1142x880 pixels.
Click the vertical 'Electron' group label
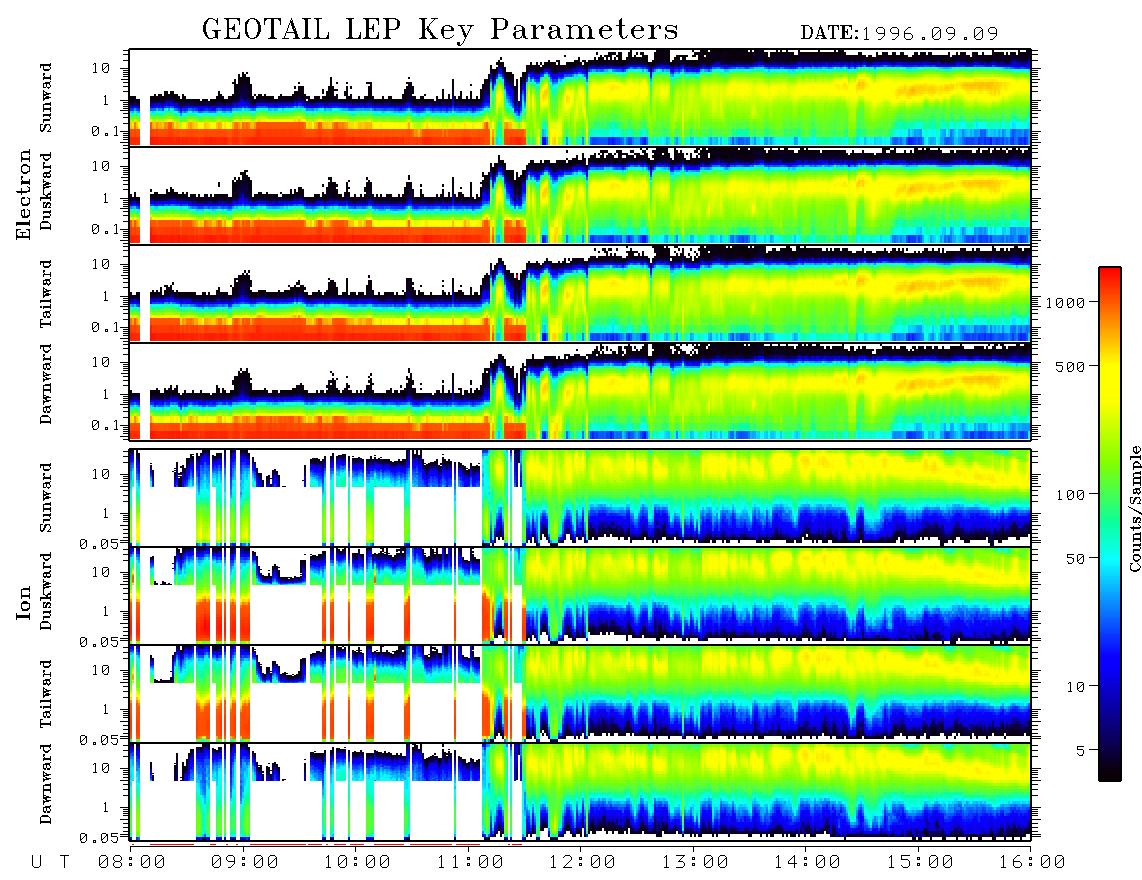pos(24,195)
